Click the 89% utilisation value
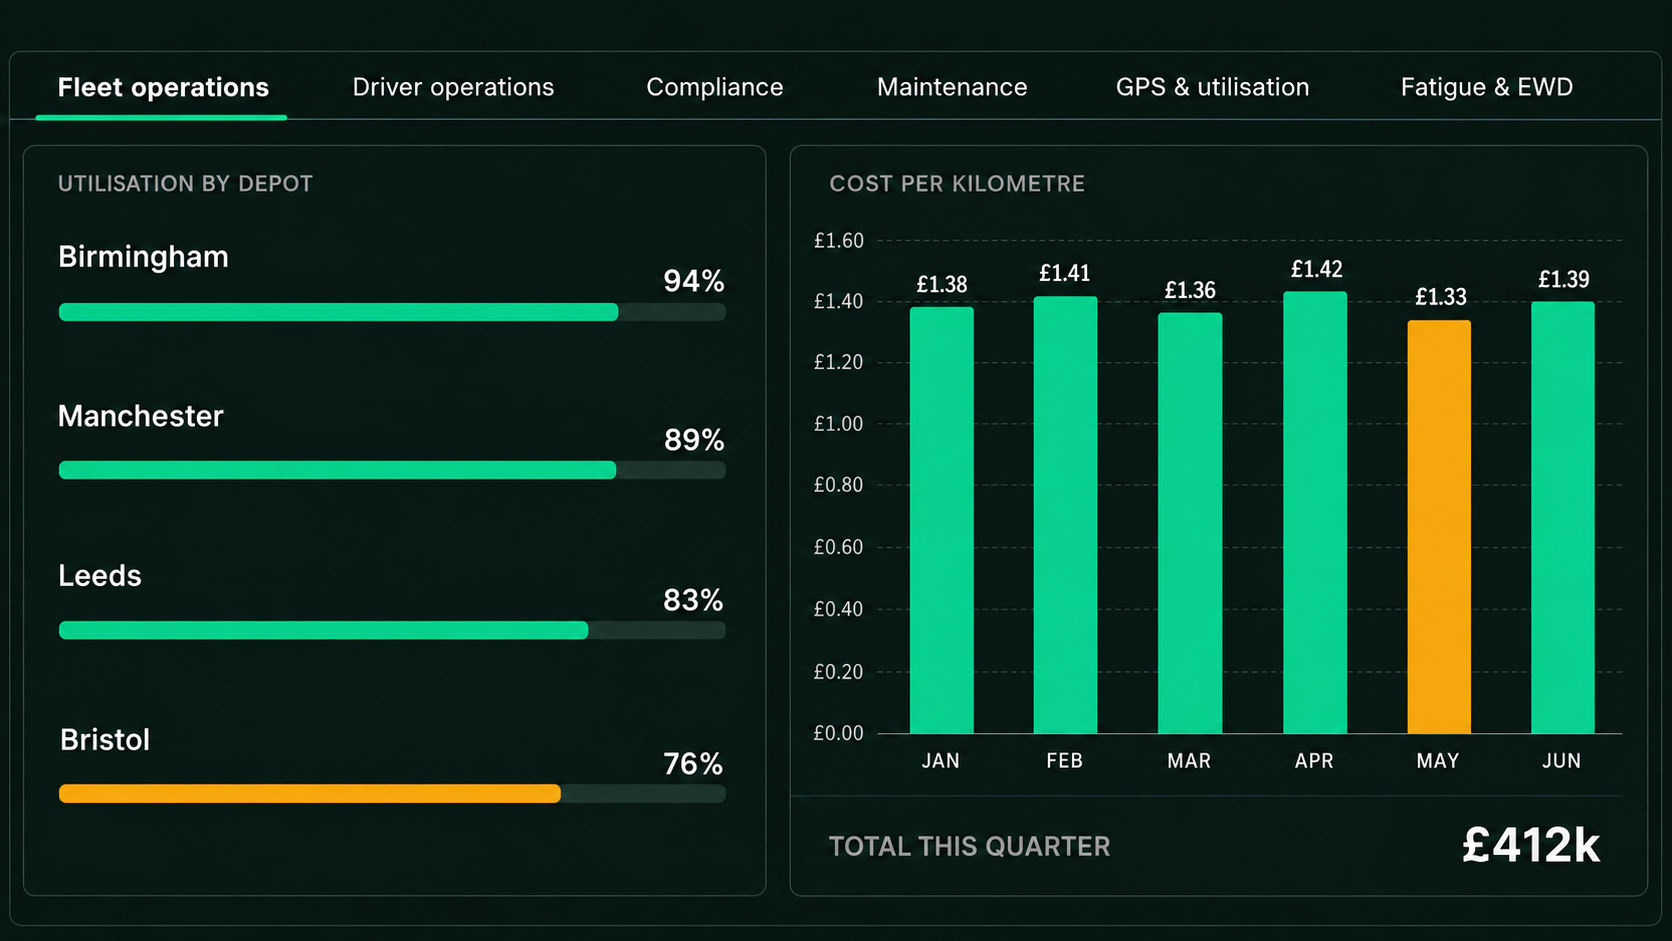 [694, 440]
